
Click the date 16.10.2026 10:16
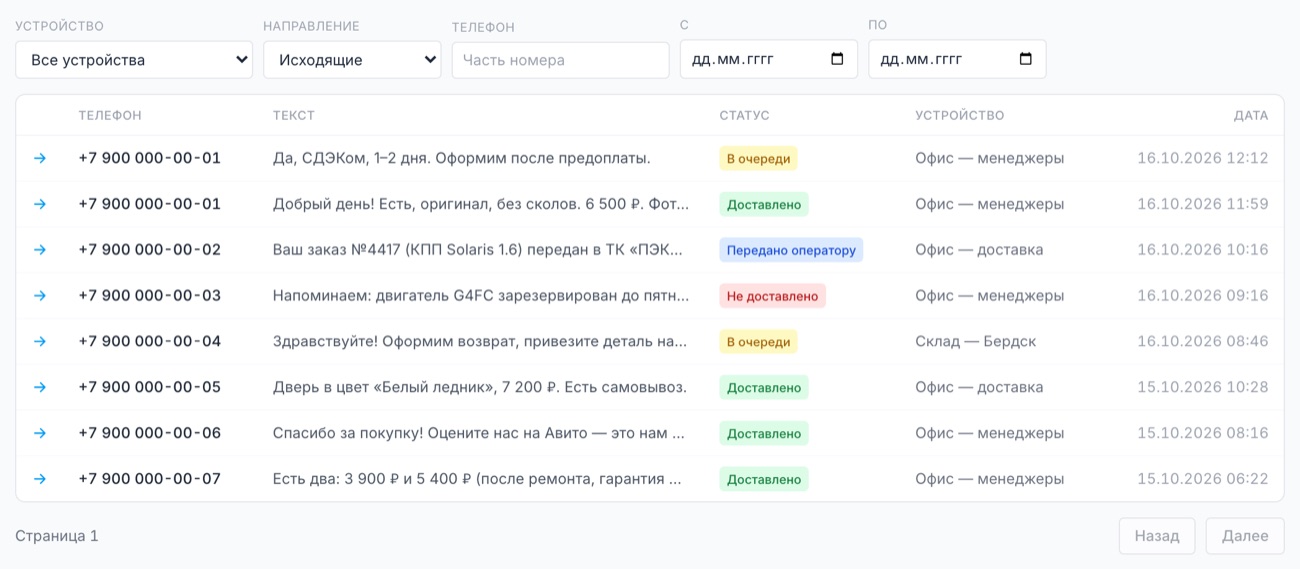pos(1203,250)
